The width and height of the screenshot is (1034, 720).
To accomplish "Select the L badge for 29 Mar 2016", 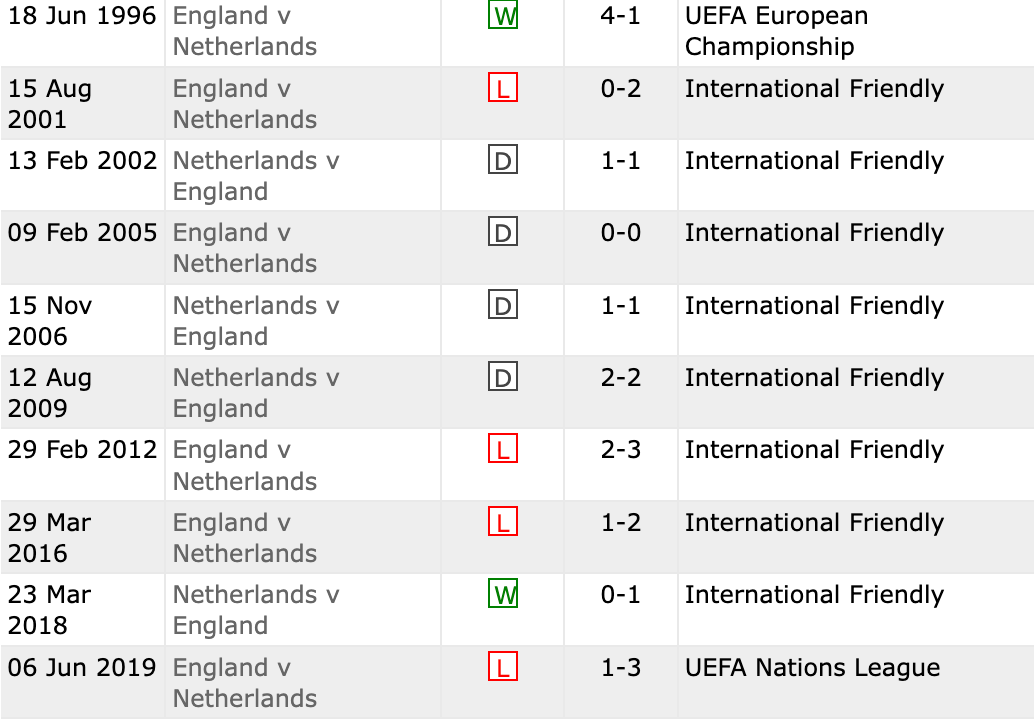I will (503, 523).
